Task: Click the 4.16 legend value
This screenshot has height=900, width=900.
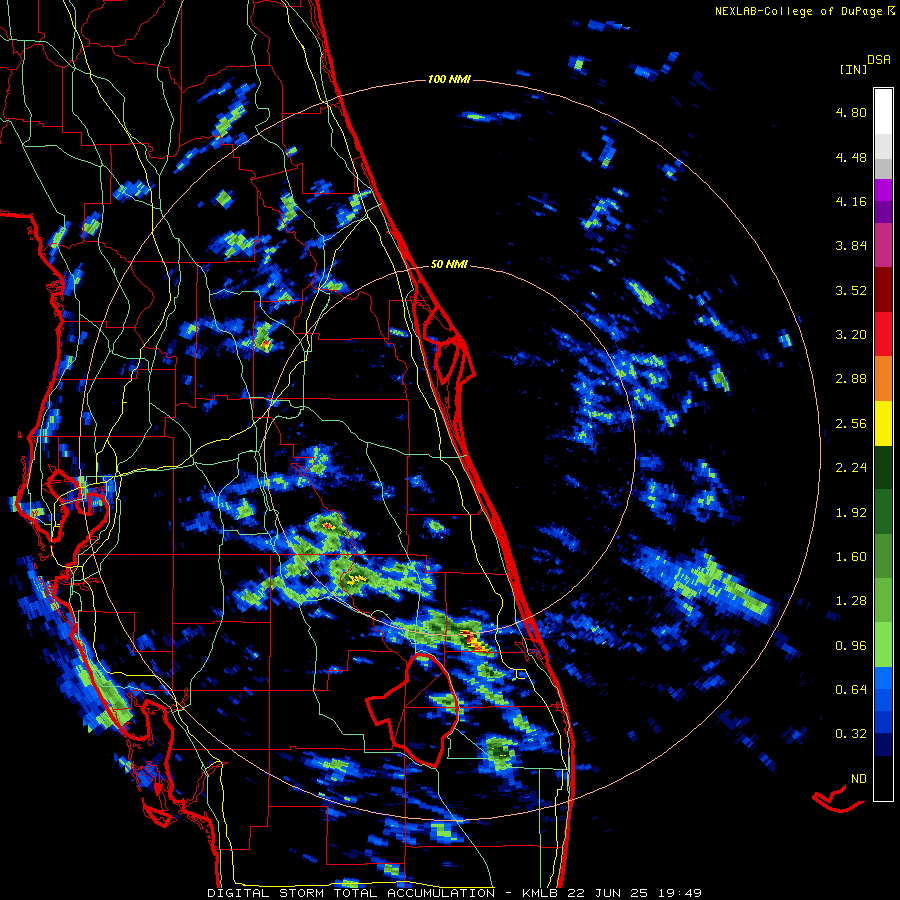Action: point(851,201)
